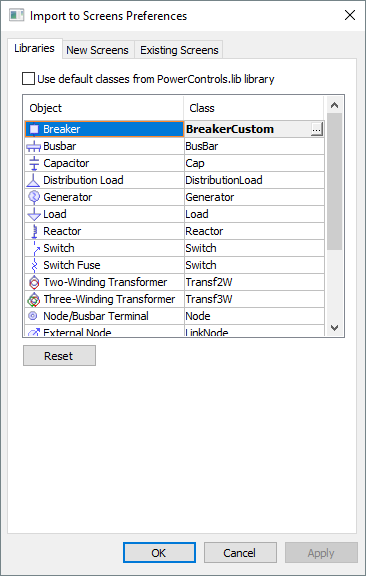The image size is (366, 576).
Task: Click the Distribution Load icon
Action: point(33,180)
